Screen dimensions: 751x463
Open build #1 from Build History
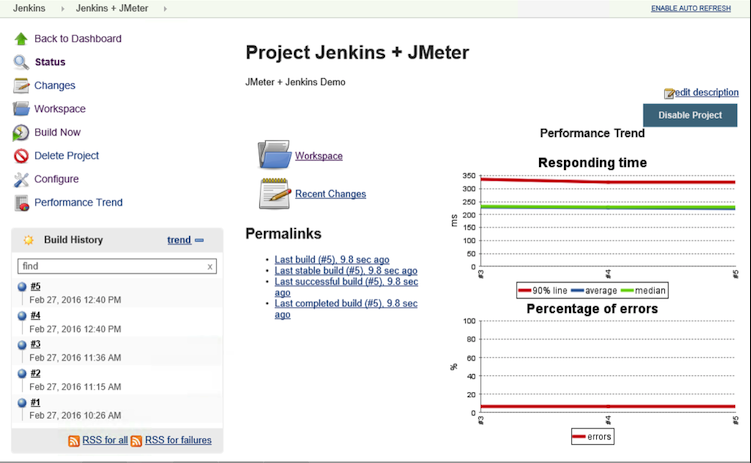35,402
